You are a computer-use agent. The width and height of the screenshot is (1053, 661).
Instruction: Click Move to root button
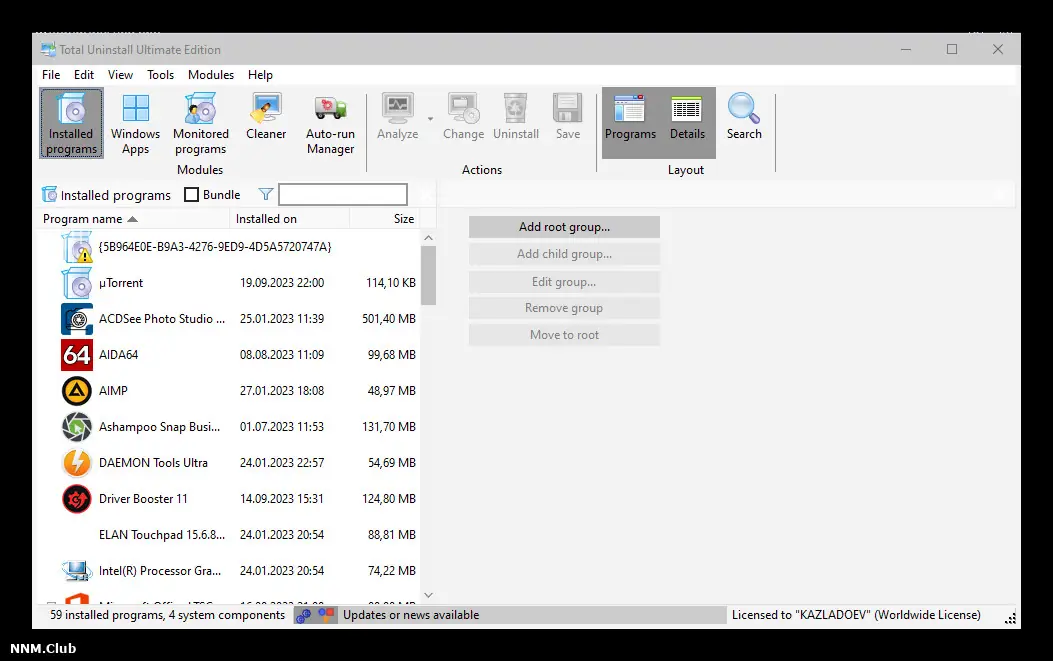coord(564,335)
